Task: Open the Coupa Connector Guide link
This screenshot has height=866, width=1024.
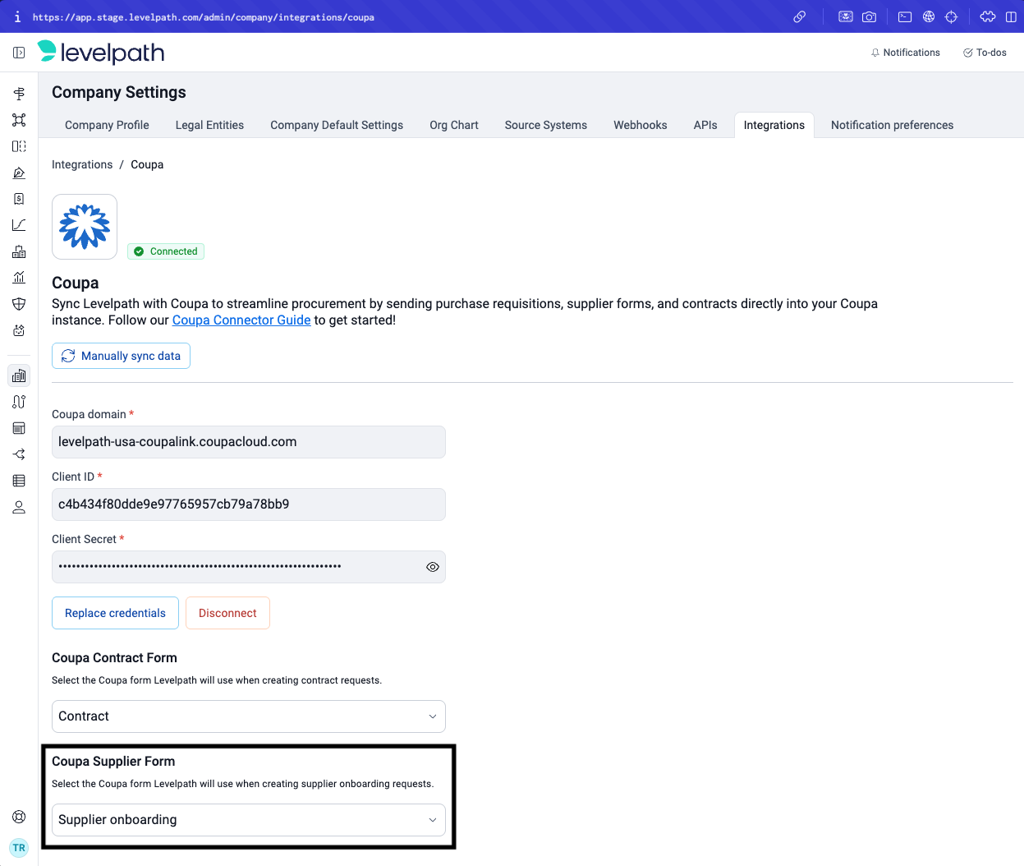Action: coord(241,320)
